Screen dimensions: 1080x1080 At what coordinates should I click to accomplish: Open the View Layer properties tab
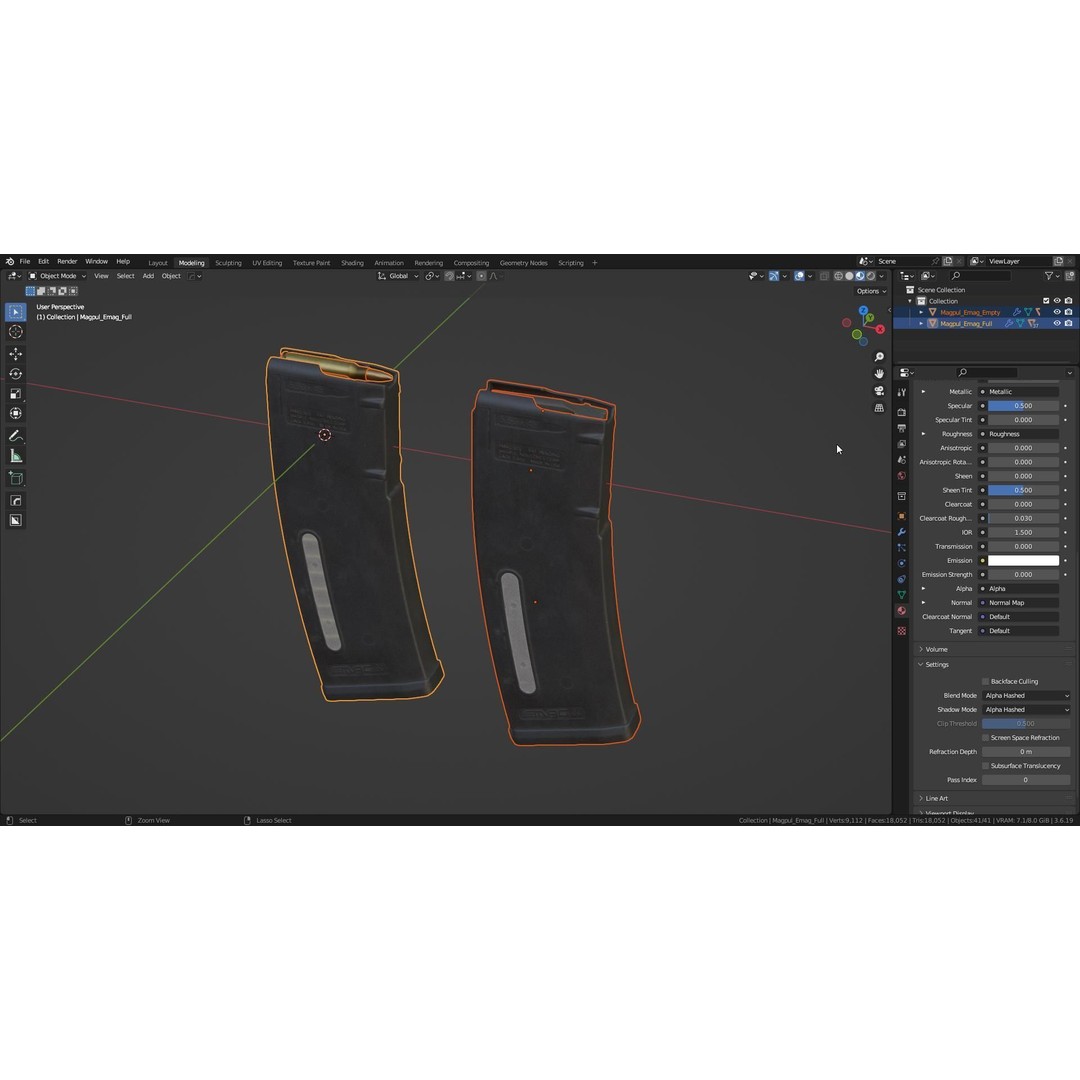[x=902, y=444]
